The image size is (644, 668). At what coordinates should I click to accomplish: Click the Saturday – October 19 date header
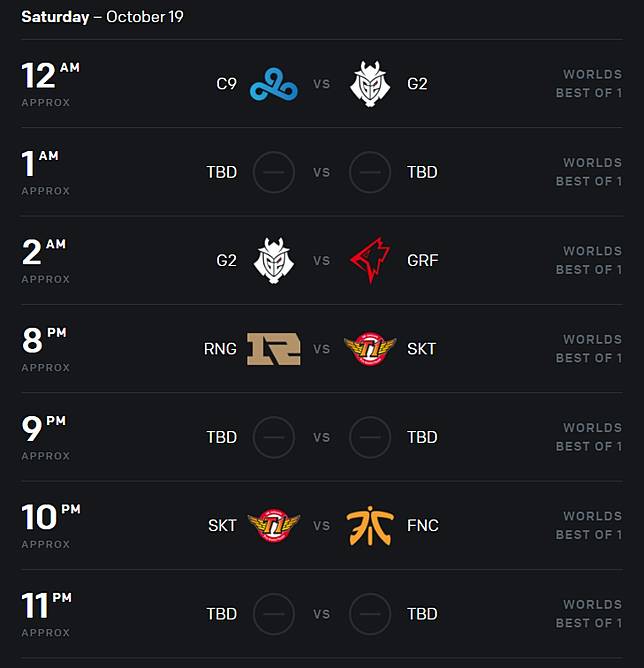102,17
